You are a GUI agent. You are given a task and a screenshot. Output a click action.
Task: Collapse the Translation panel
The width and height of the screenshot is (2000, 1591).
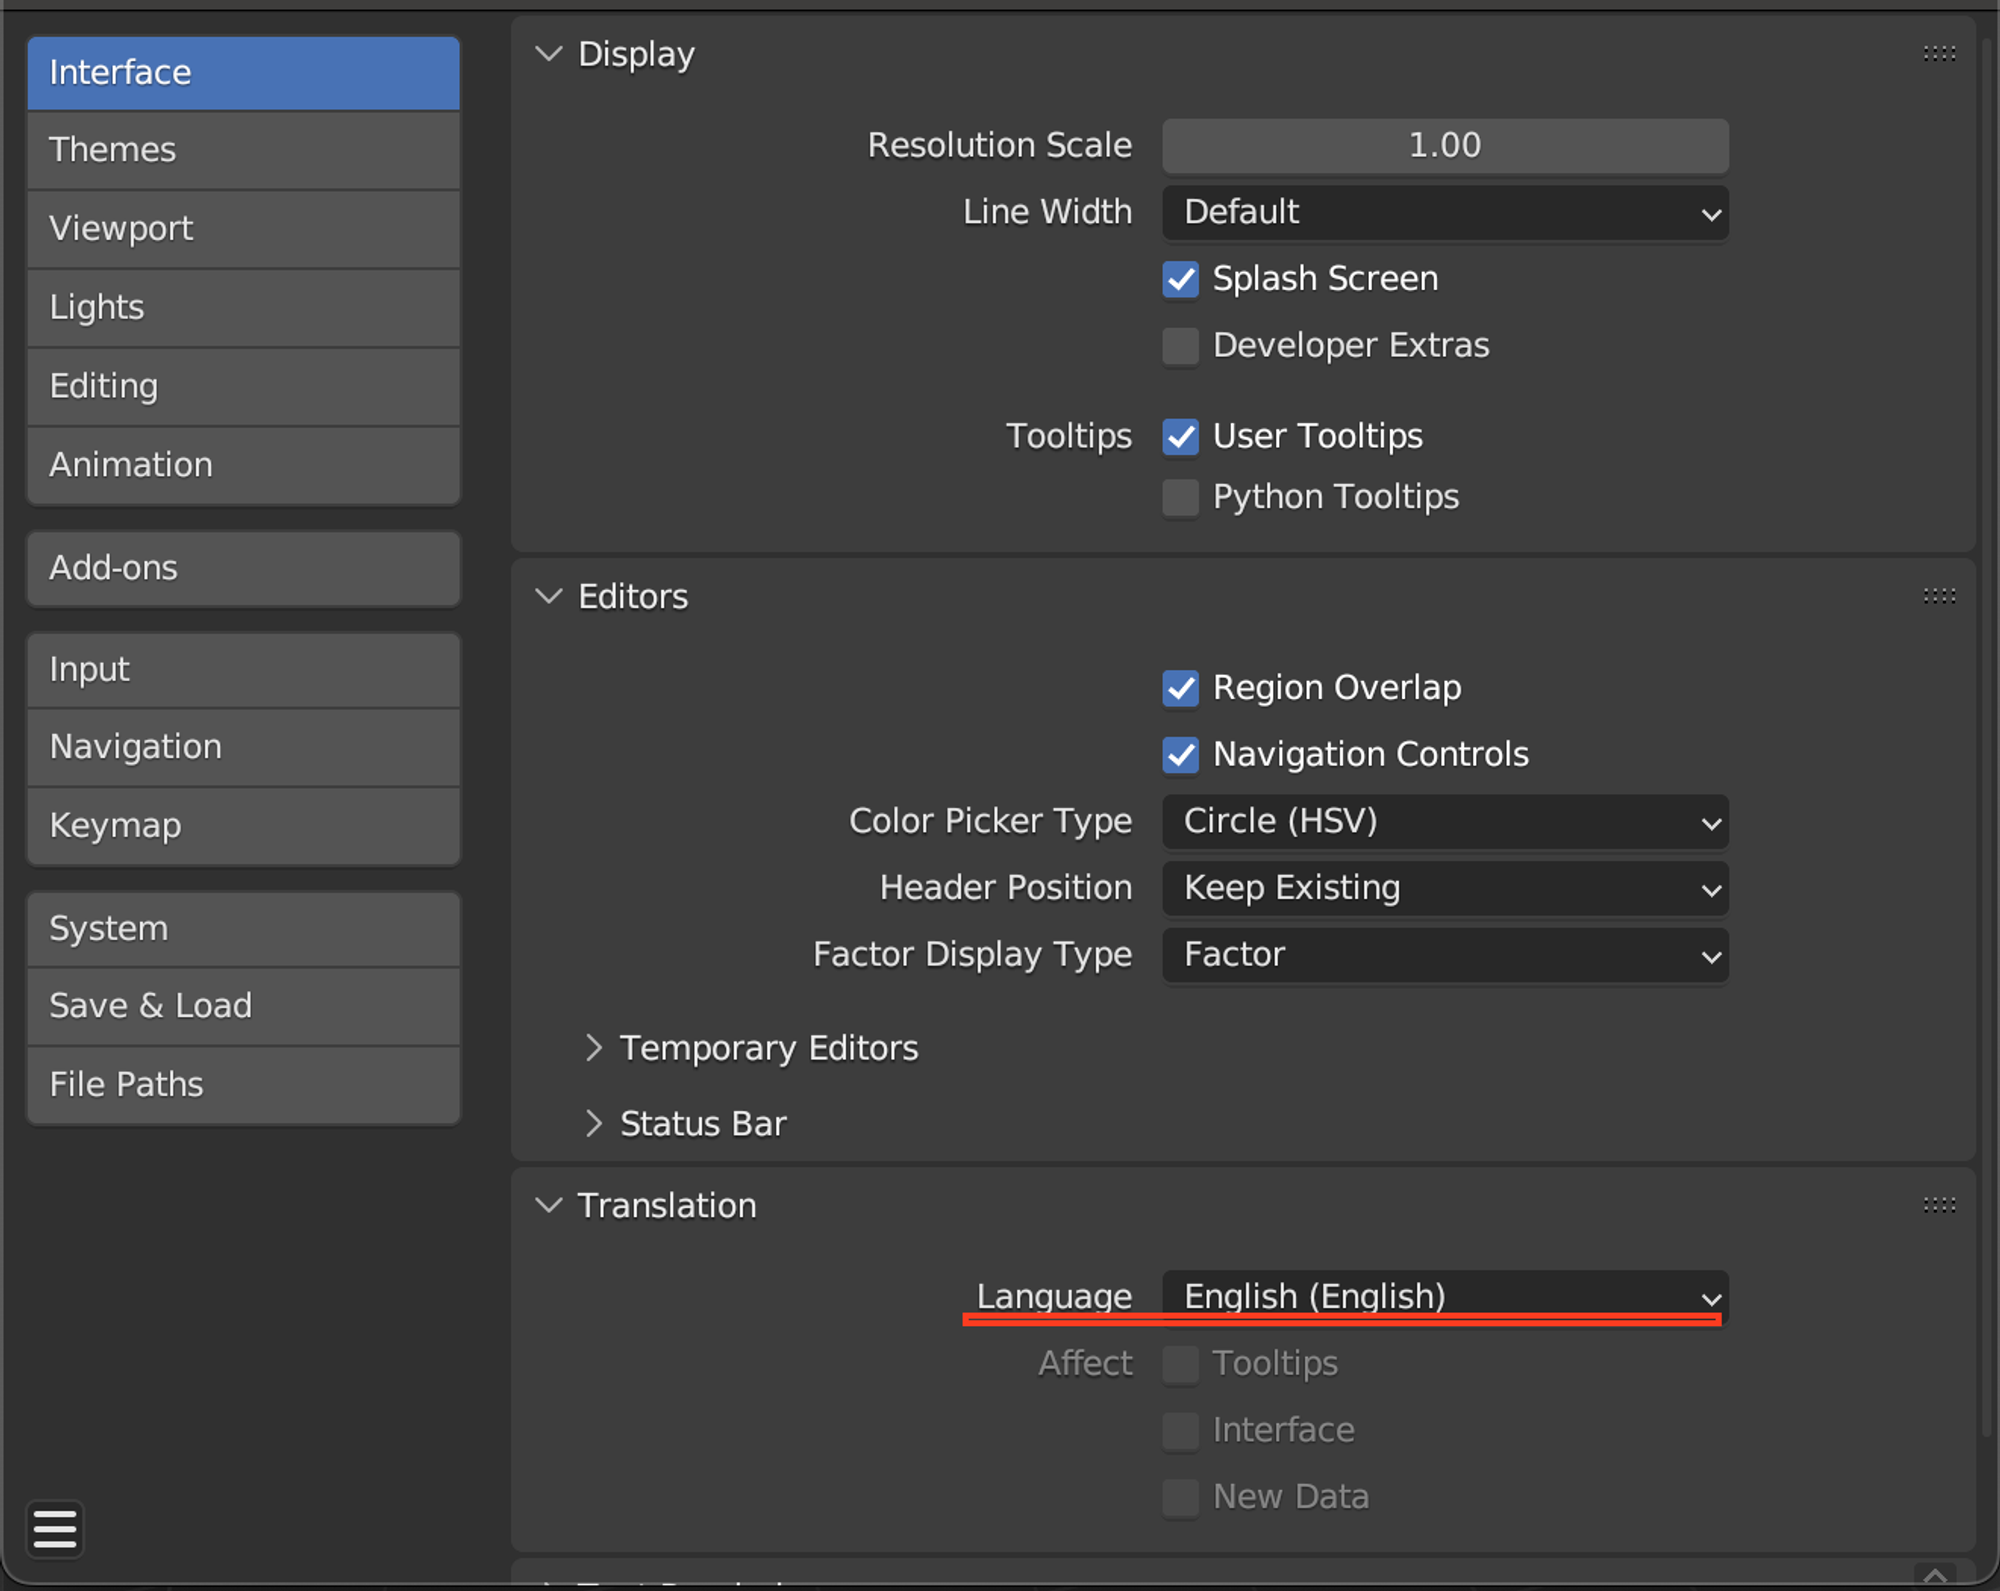[x=549, y=1205]
